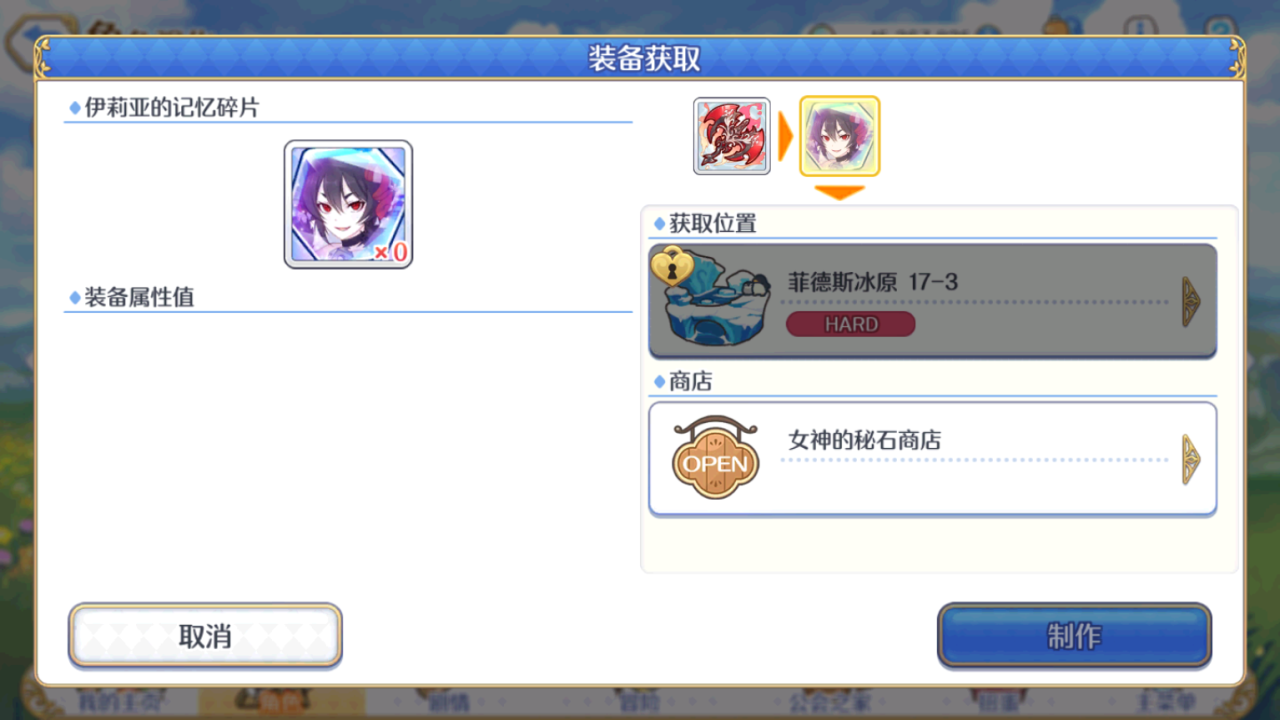Click the blue 制作 craft button
Image resolution: width=1280 pixels, height=720 pixels.
click(x=1074, y=636)
